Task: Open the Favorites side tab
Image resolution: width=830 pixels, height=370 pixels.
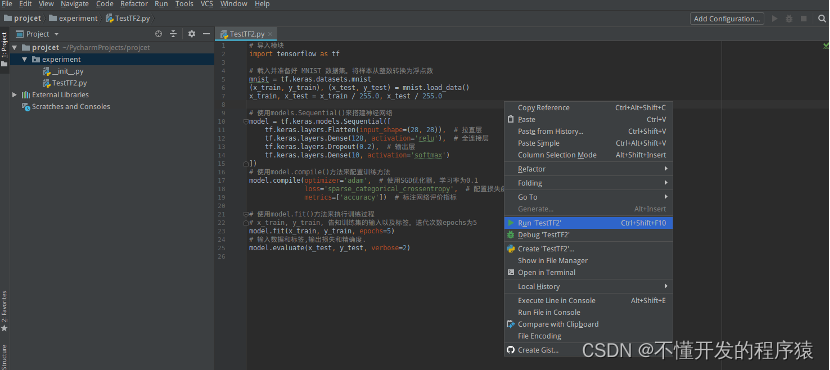Action: (4, 311)
